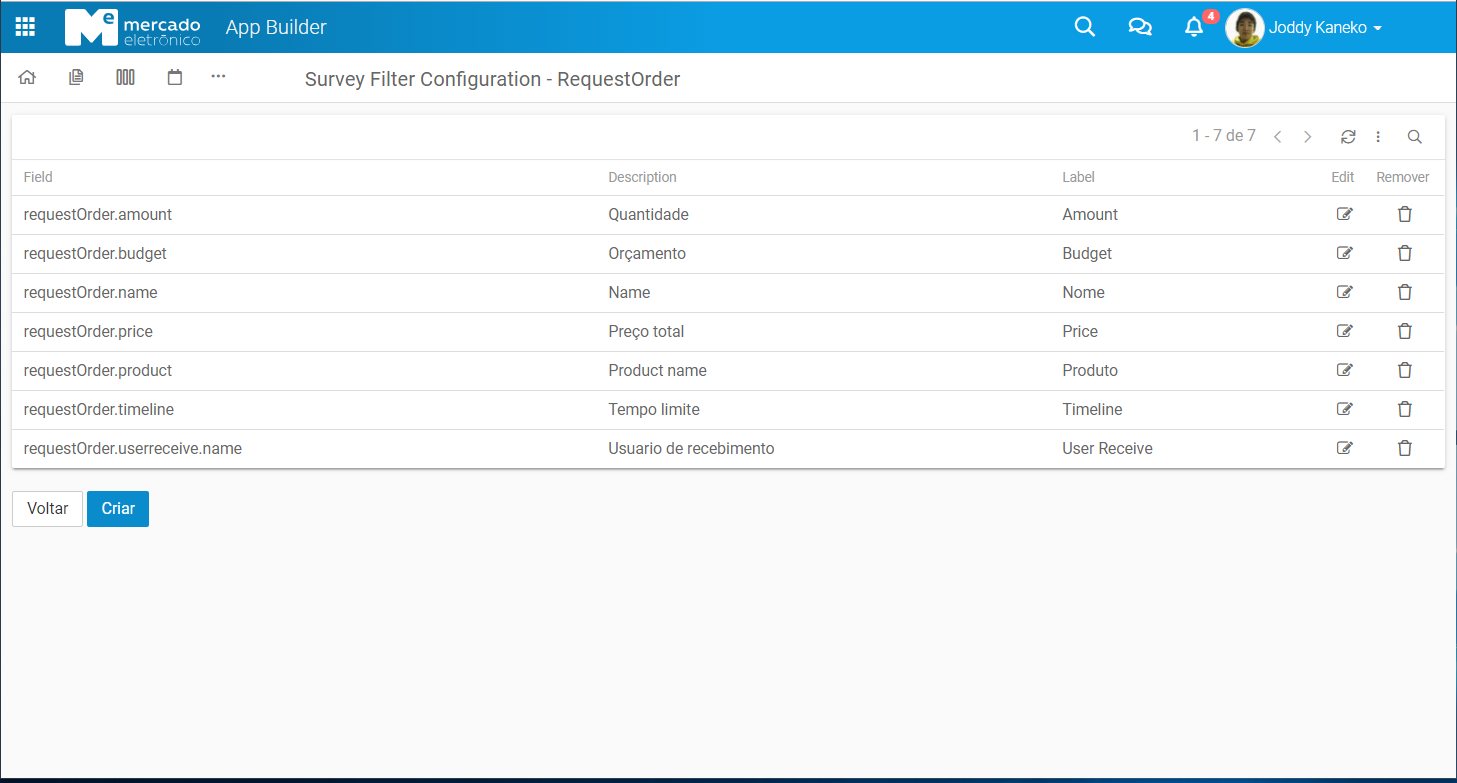
Task: Open the apps grid menu icon
Action: [25, 27]
